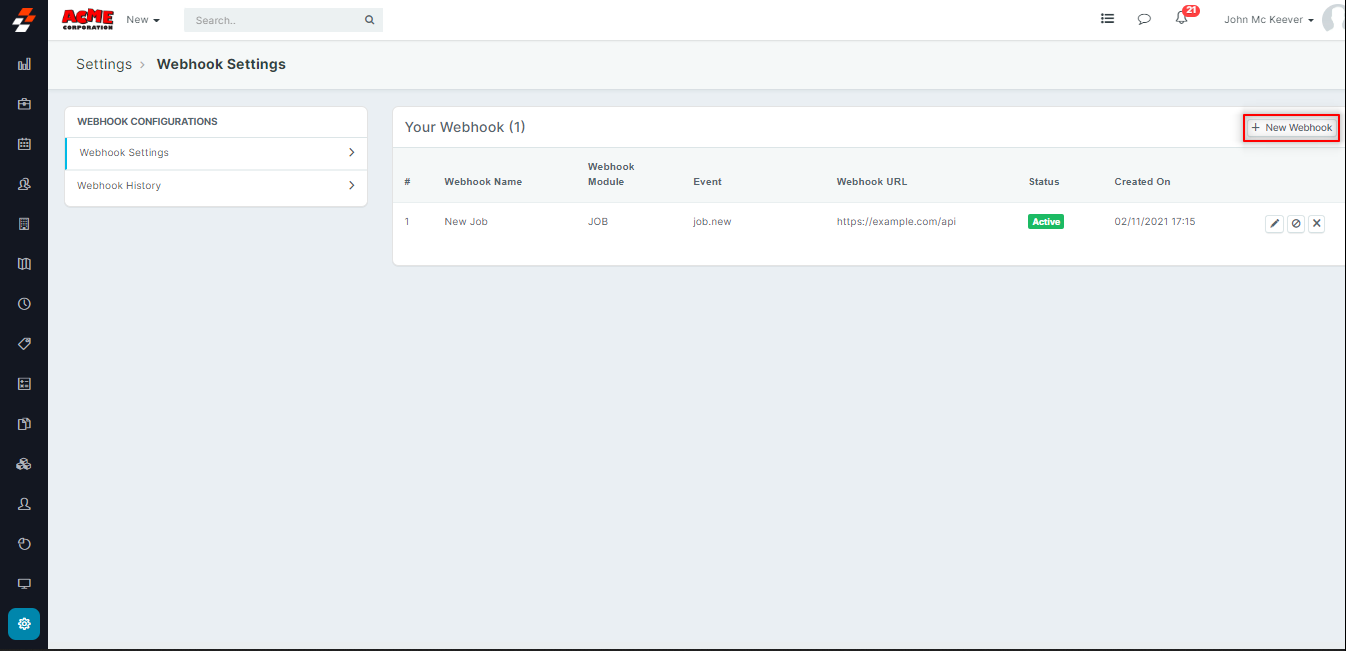Edit the New Job webhook with pencil icon

[x=1274, y=224]
